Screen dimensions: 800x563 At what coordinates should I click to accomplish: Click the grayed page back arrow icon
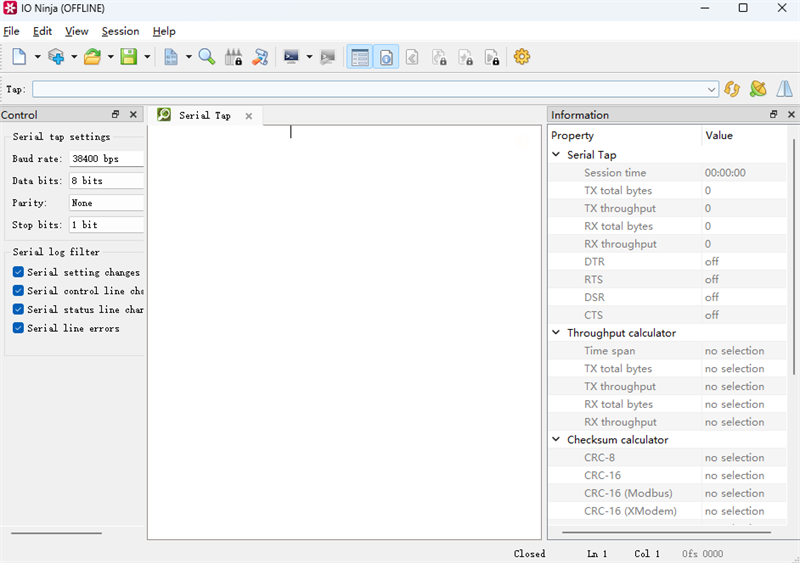412,57
